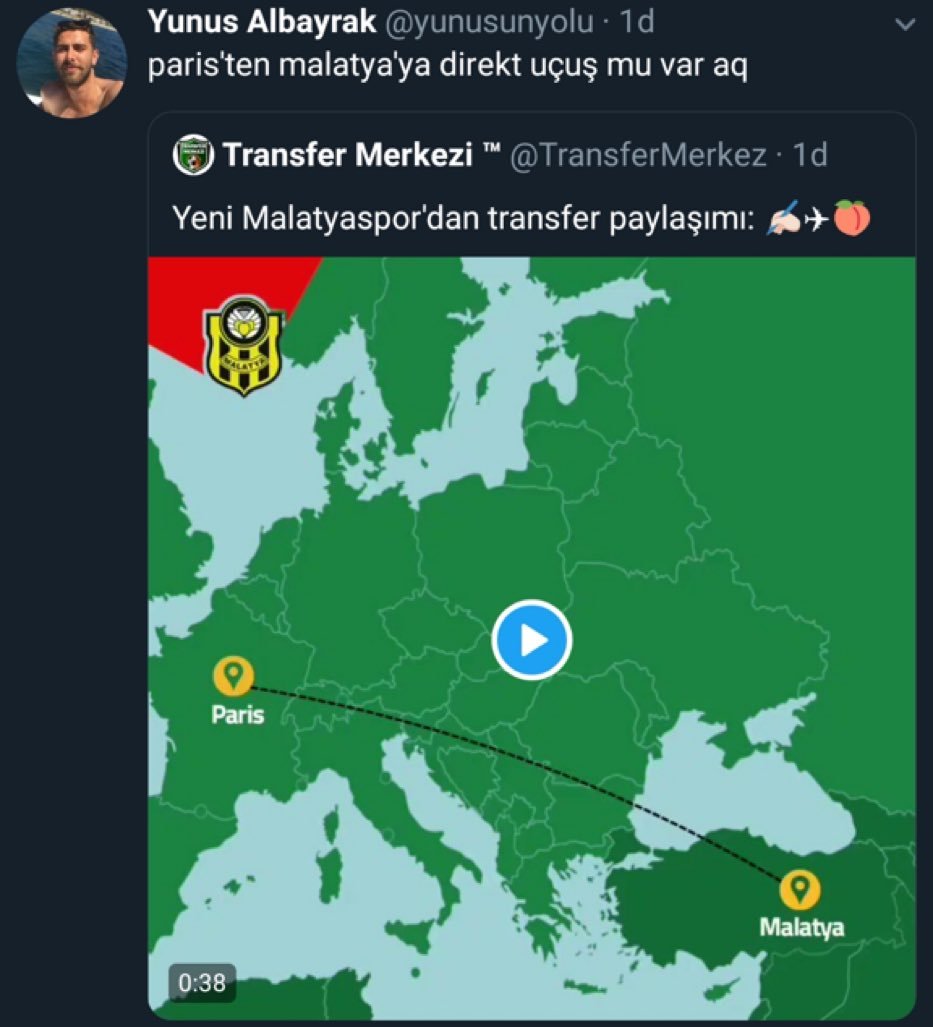Expand the tweet options chevron
This screenshot has height=1027, width=933.
(906, 24)
